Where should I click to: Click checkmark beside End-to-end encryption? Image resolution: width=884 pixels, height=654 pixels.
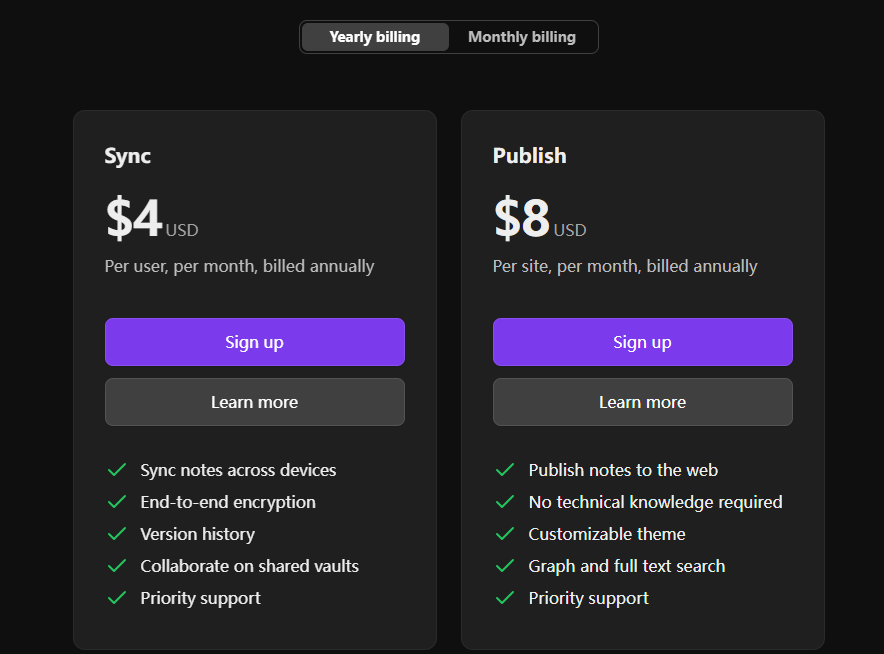click(x=117, y=502)
